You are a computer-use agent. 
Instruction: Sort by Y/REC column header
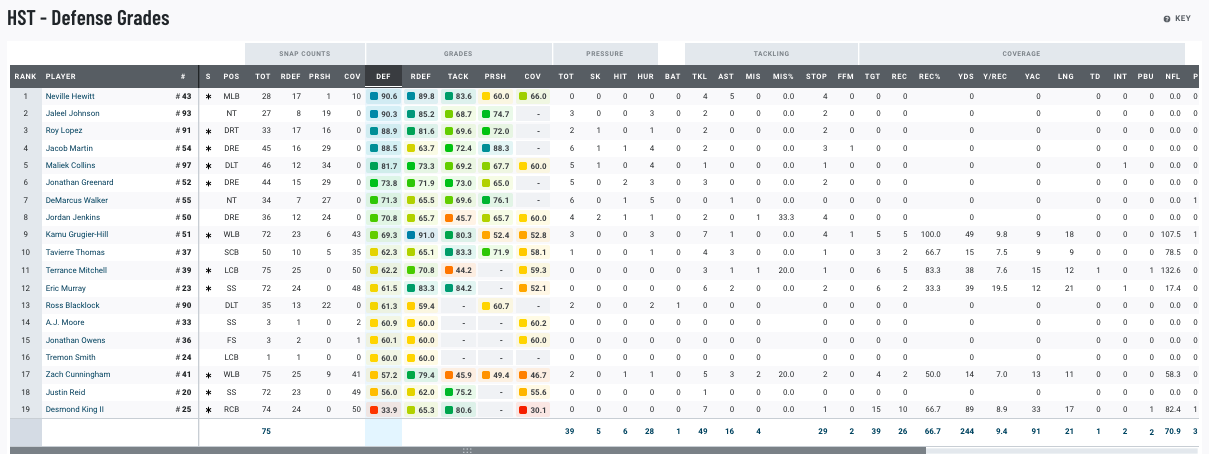click(x=995, y=76)
